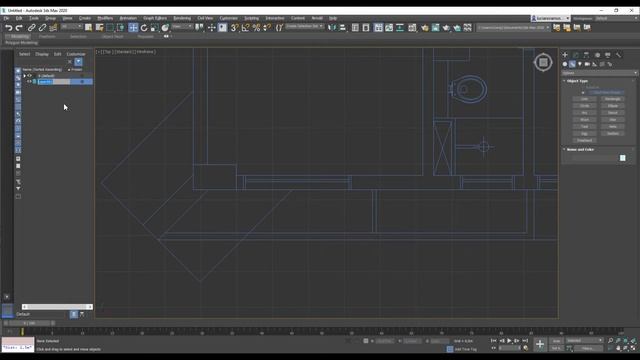
Task: Expand the 0 (default) layer tree arrow
Action: [x=24, y=76]
